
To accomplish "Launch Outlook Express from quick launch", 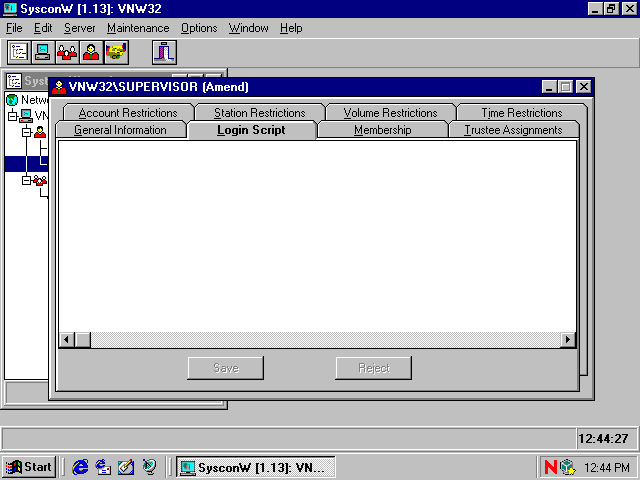I will click(x=103, y=467).
